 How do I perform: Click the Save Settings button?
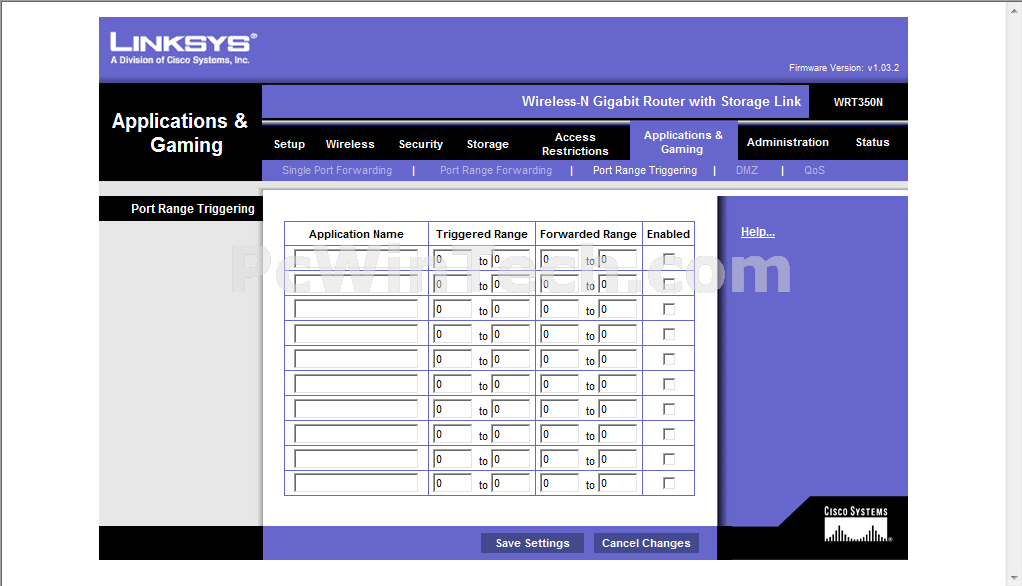[x=532, y=543]
